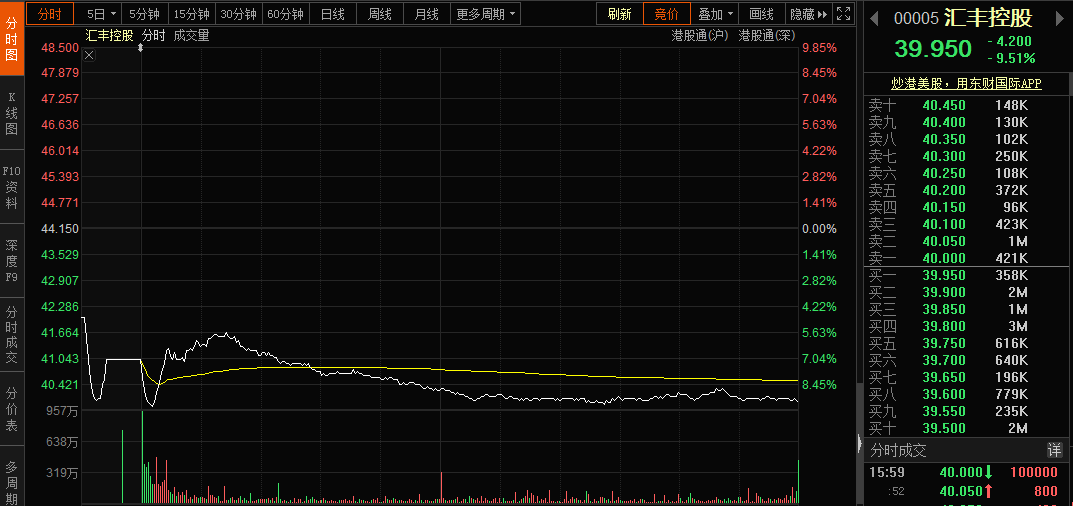Click the current price 39.950
This screenshot has width=1073, height=506.
pos(933,49)
